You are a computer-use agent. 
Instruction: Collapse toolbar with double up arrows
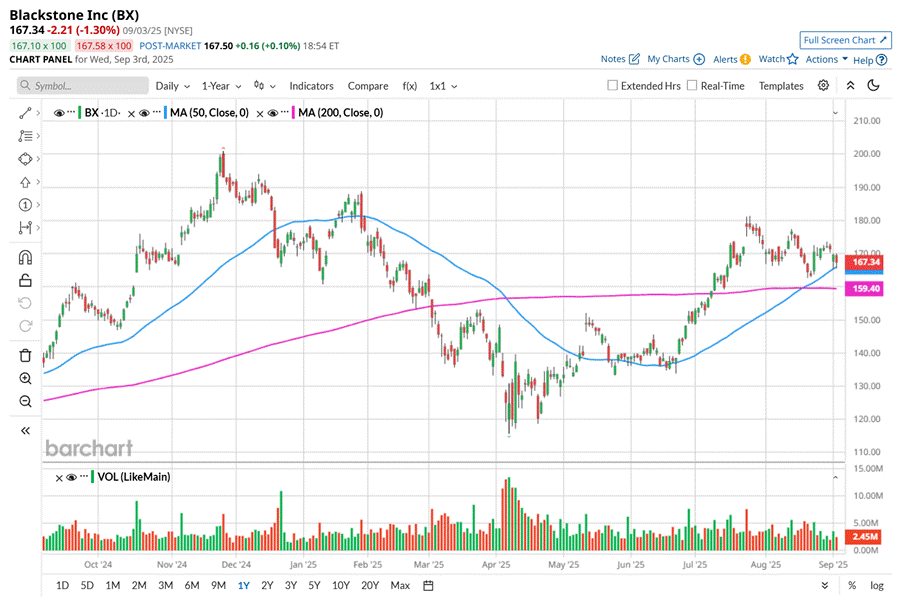[x=850, y=85]
